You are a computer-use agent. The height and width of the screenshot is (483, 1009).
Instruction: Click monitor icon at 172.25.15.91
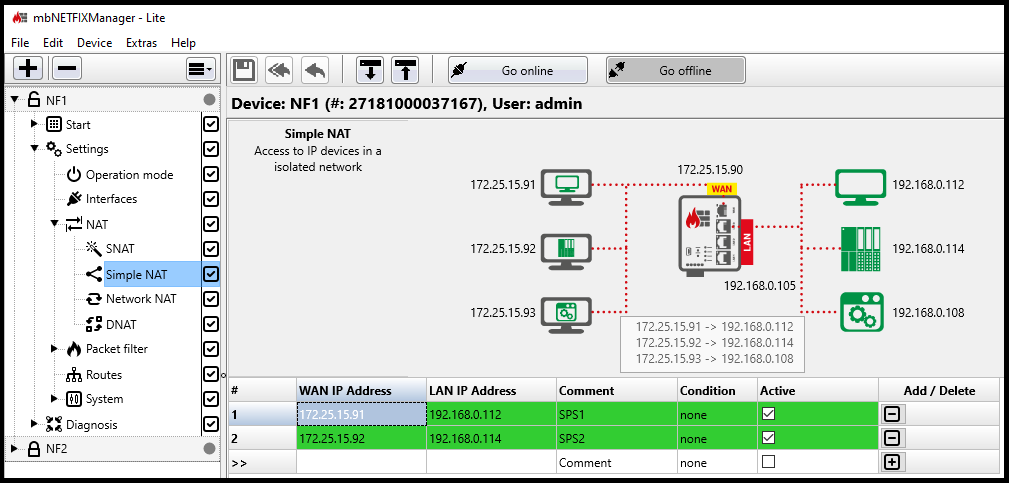pyautogui.click(x=566, y=187)
